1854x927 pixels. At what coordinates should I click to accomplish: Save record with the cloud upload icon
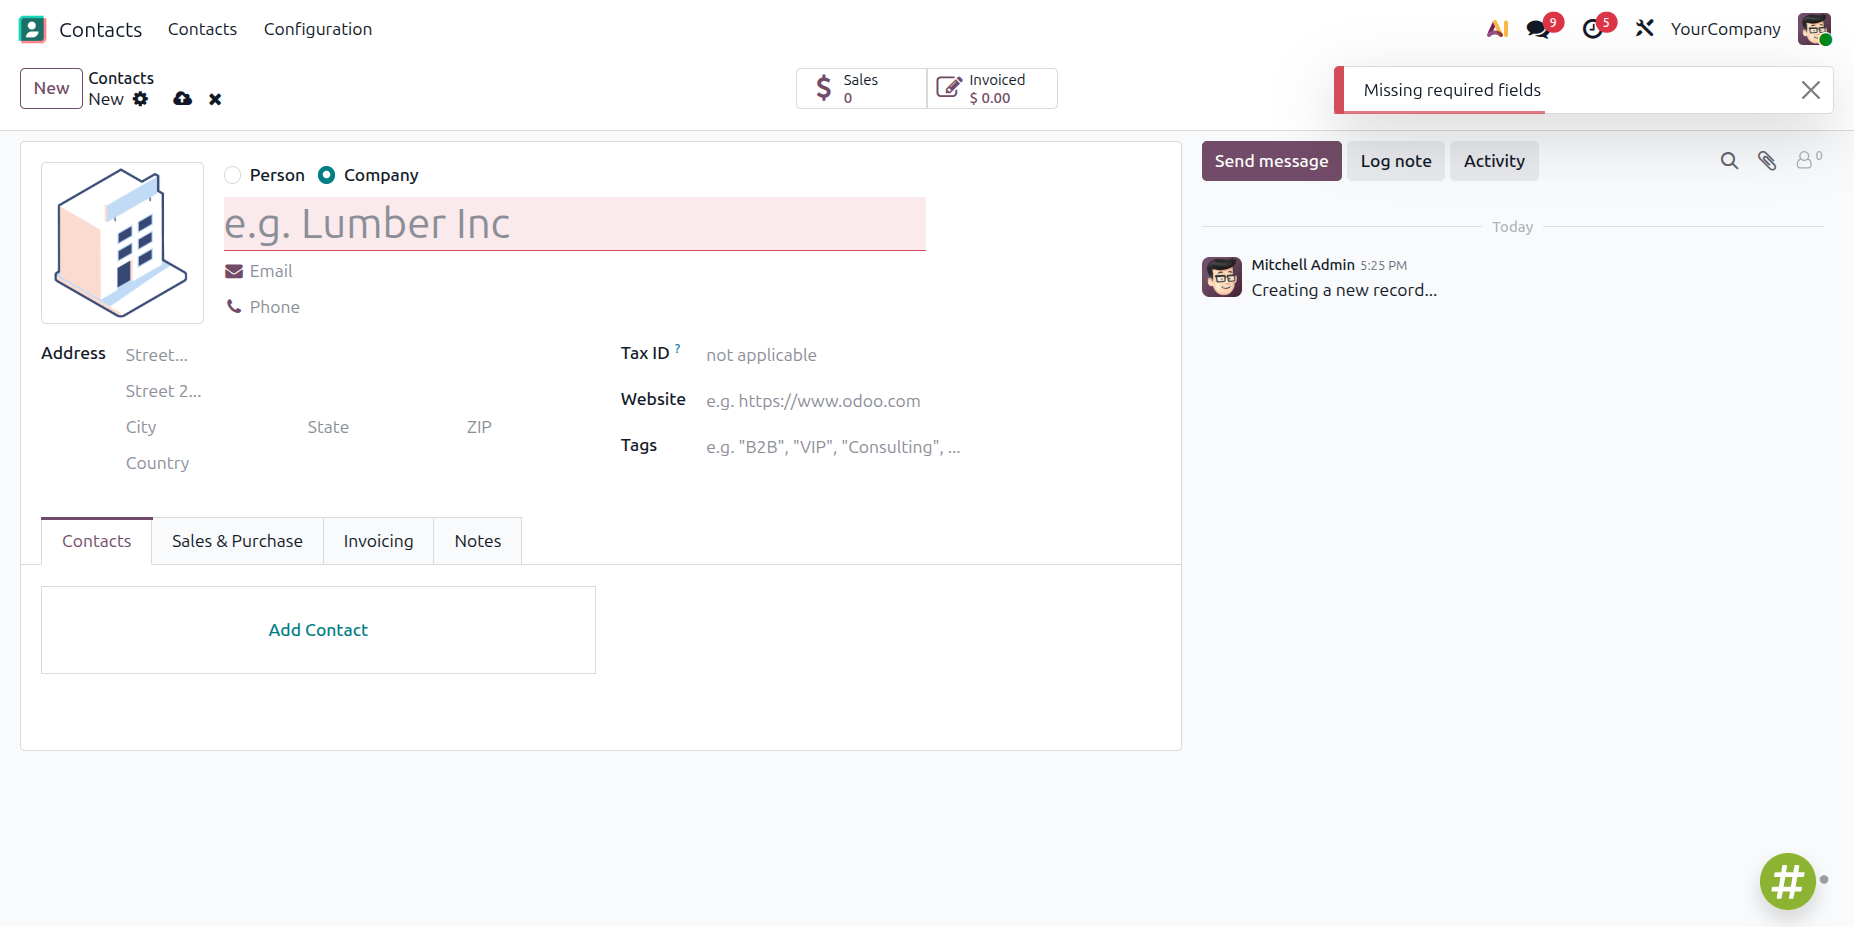click(x=182, y=99)
